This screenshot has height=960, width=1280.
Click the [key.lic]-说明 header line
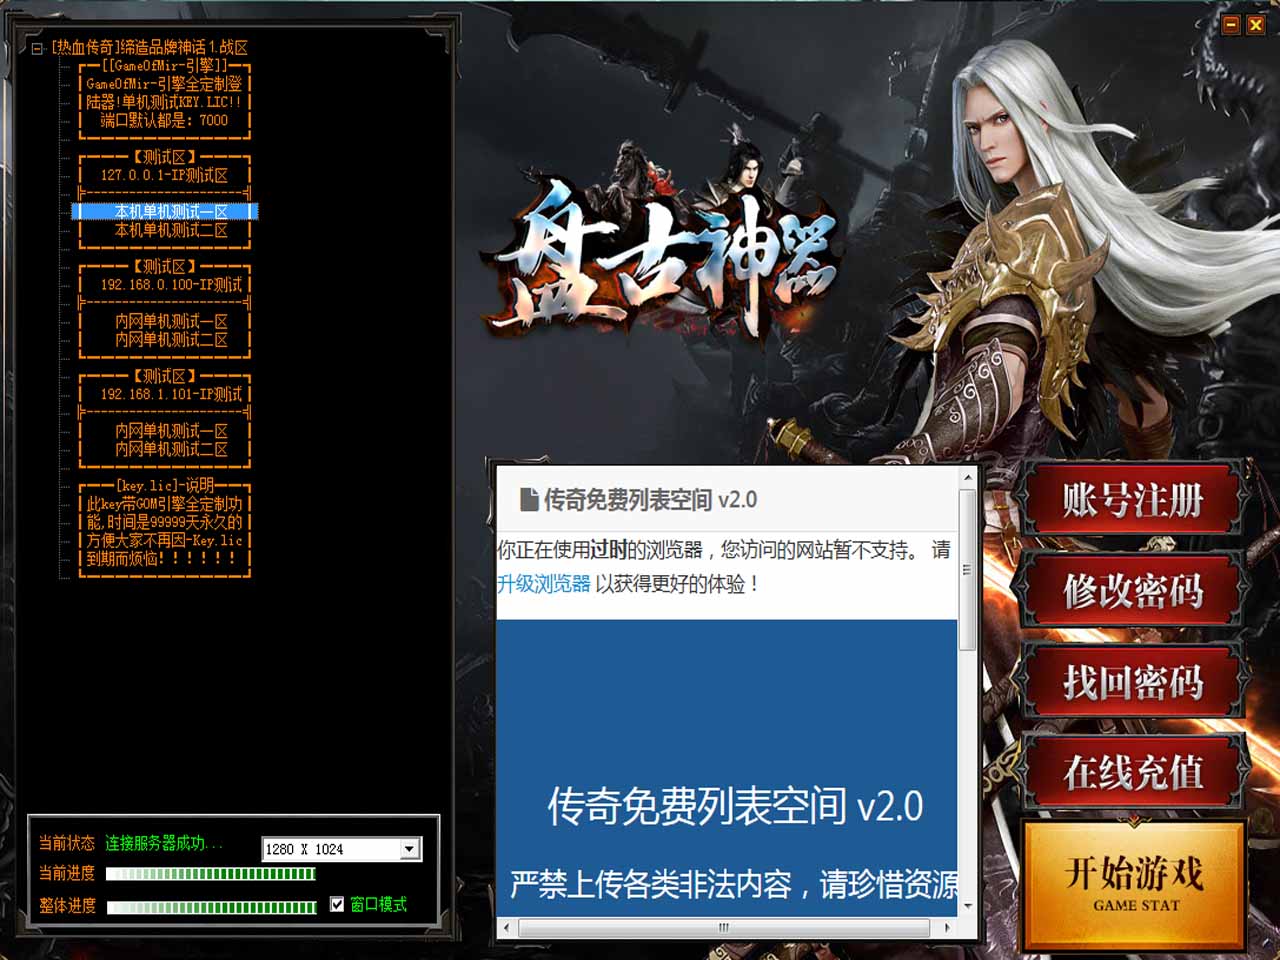pos(165,485)
